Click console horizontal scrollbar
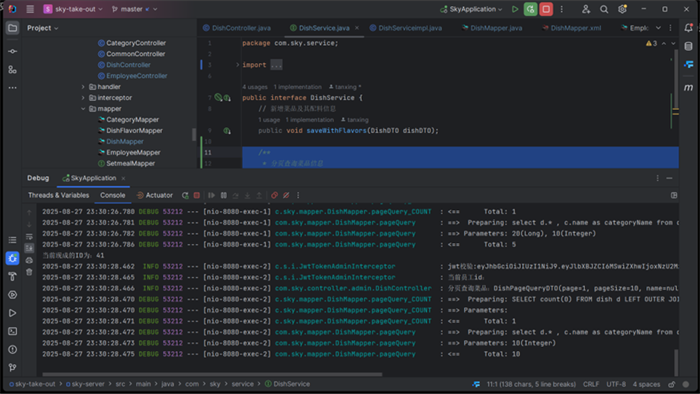700x394 pixels. pos(212,374)
